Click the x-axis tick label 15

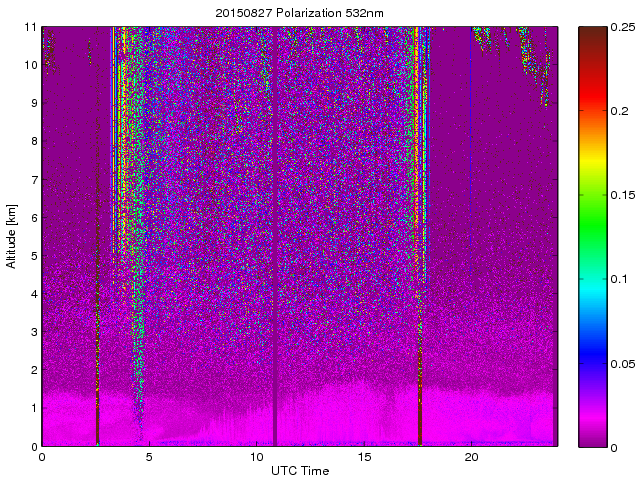pyautogui.click(x=364, y=457)
